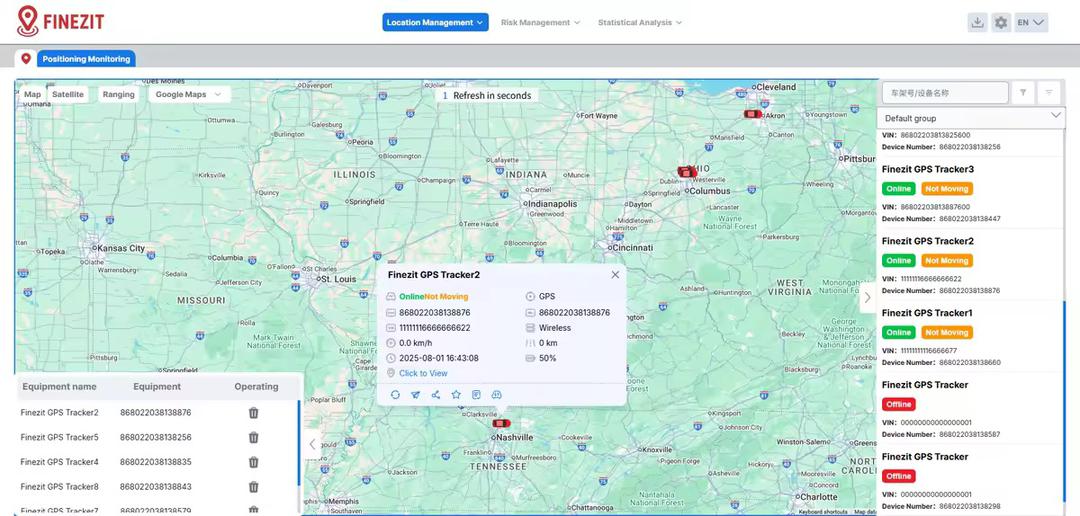Click Not Moving badge of Finezit GPS Tracker1
Image resolution: width=1080 pixels, height=516 pixels.
click(x=946, y=333)
